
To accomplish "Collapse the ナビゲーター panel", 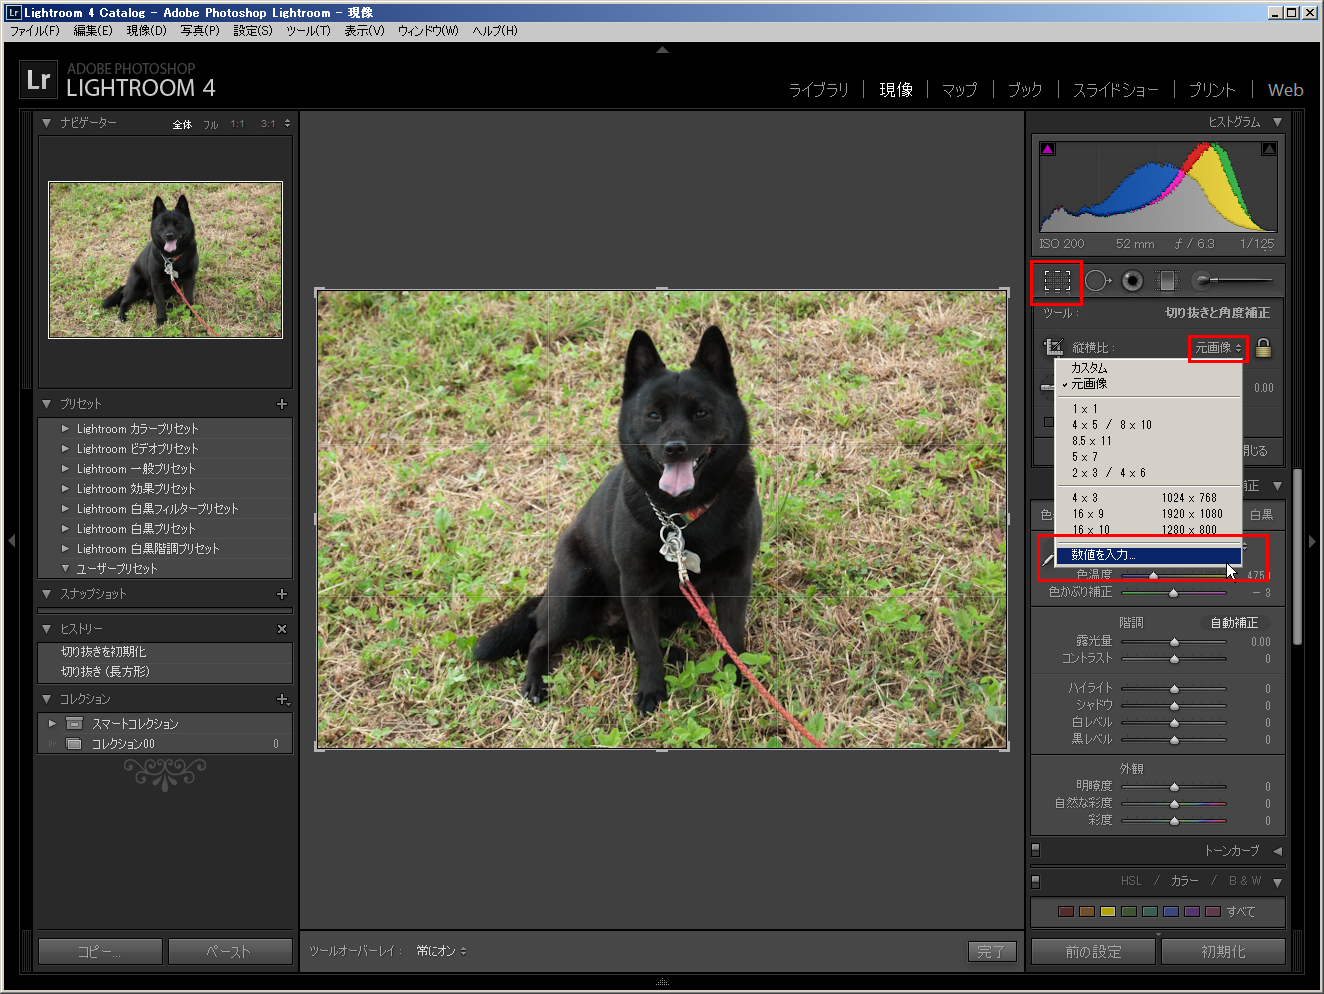I will (x=46, y=123).
